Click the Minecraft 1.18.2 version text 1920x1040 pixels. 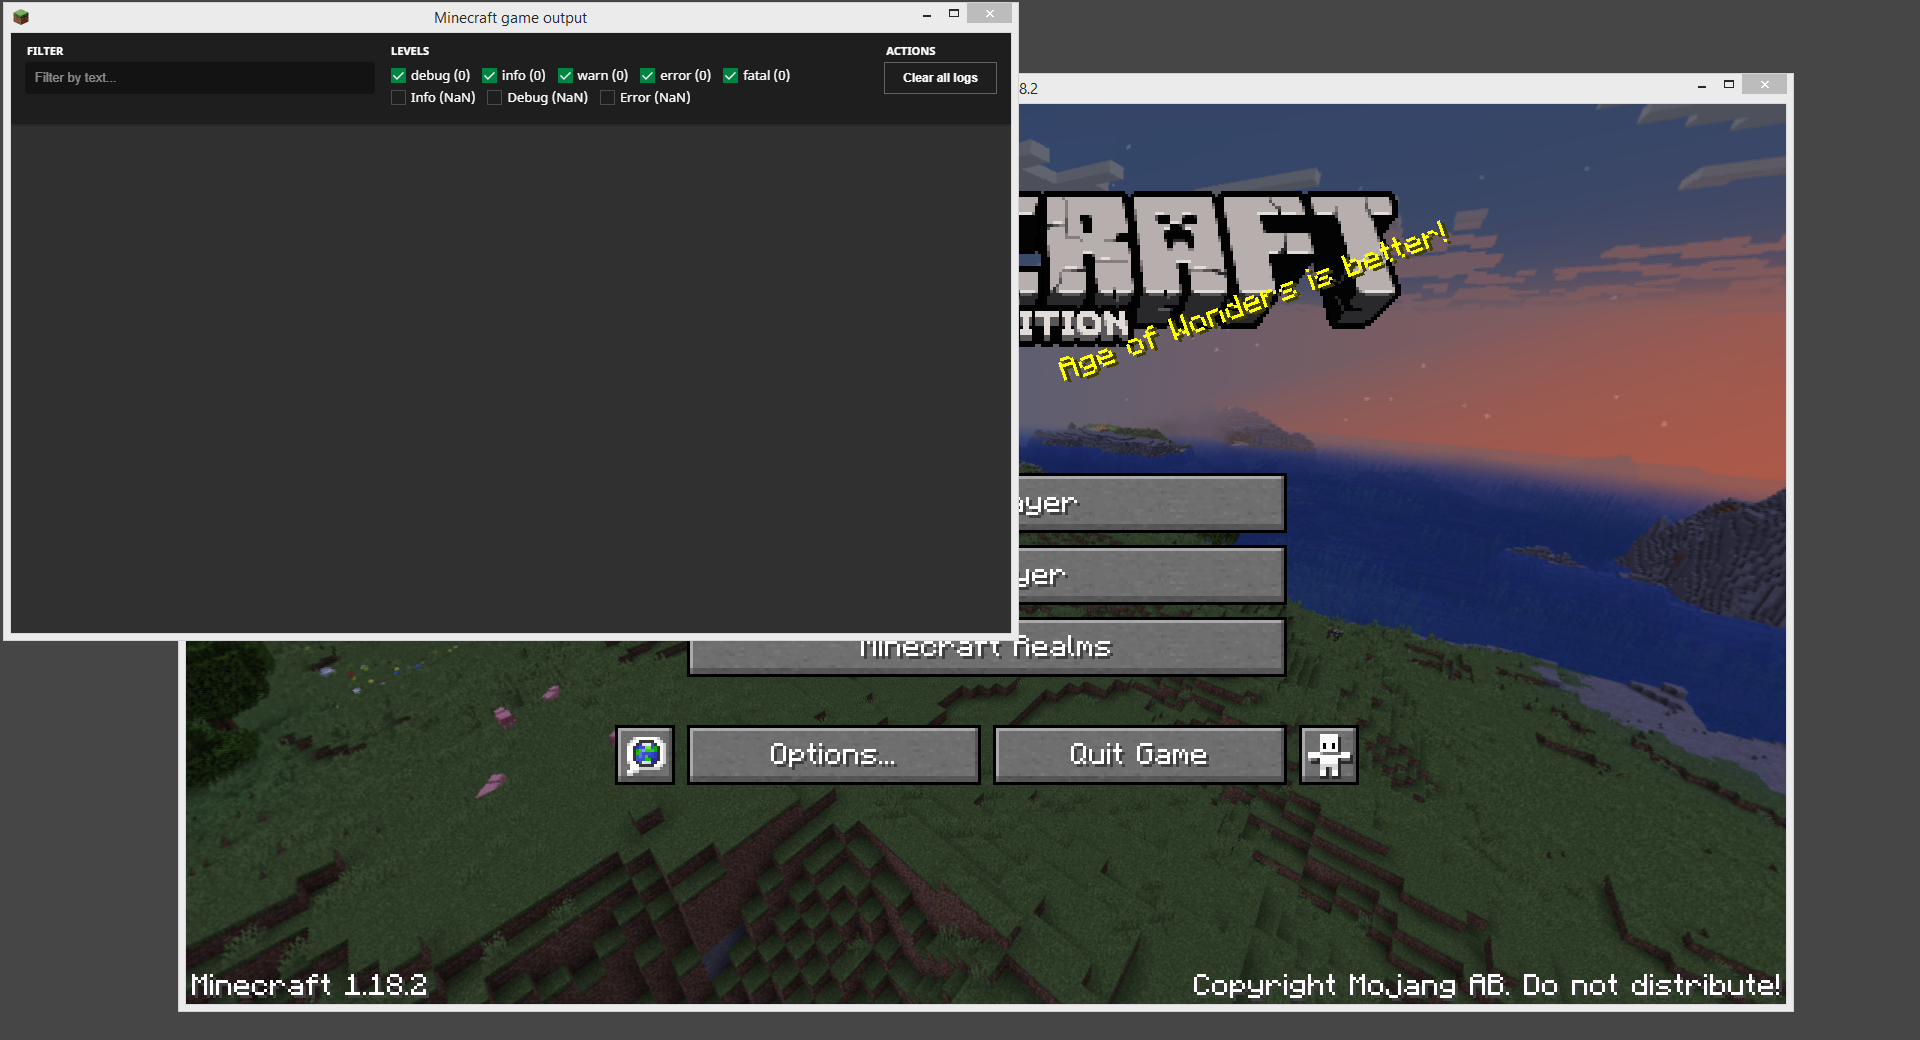point(309,985)
